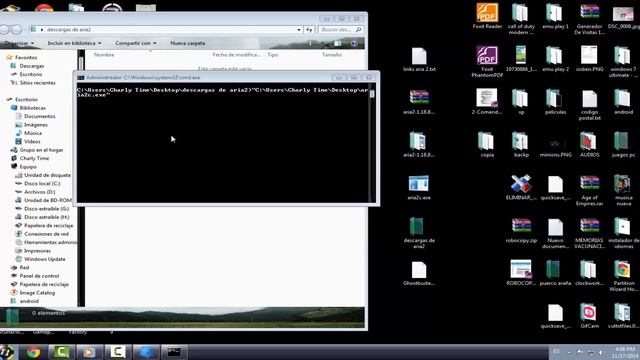Select the juegos pc desktop folder
This screenshot has width=640, height=360.
pos(623,144)
